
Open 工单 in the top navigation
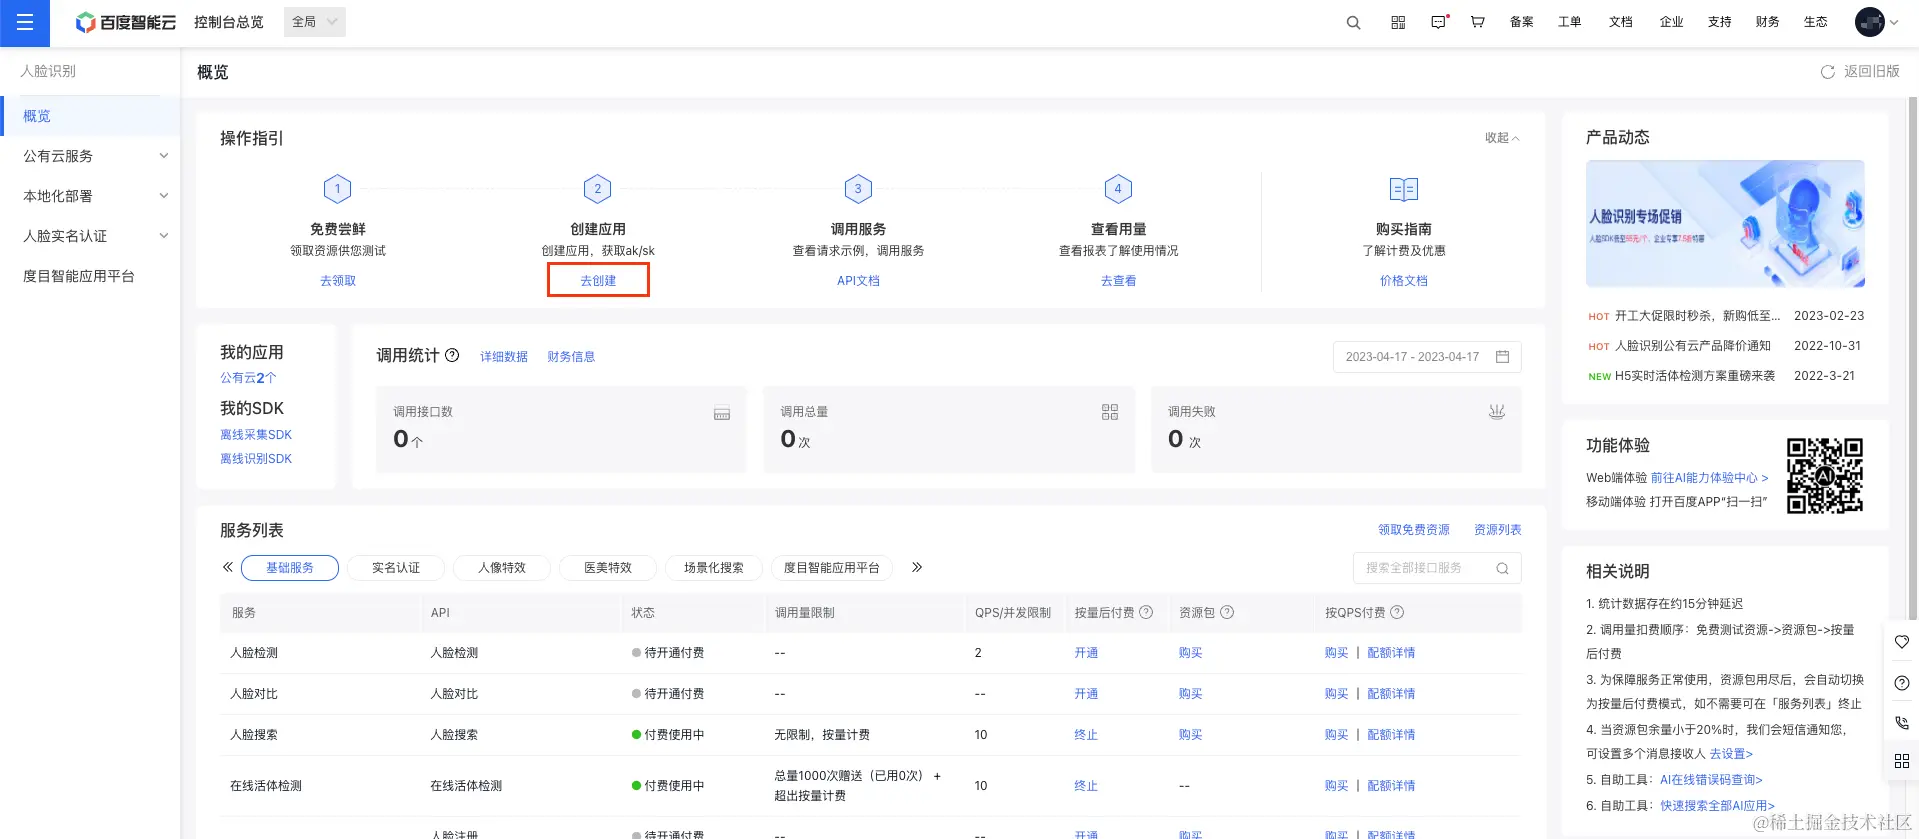[x=1570, y=22]
